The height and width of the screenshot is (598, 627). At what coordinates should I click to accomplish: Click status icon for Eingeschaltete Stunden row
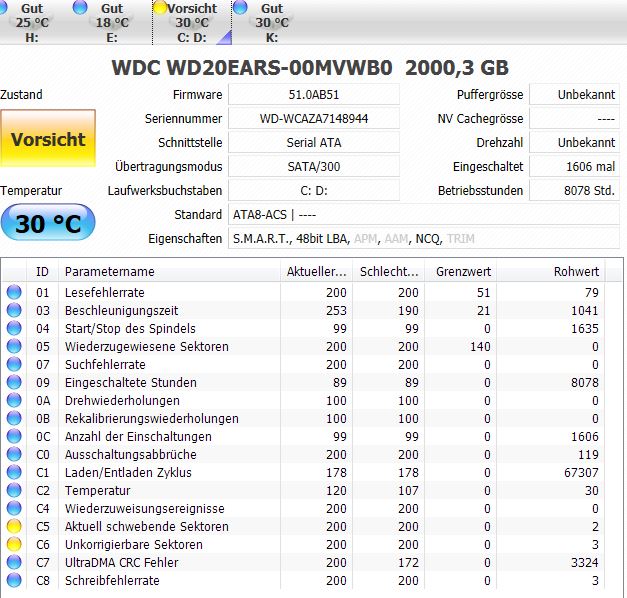tap(14, 382)
